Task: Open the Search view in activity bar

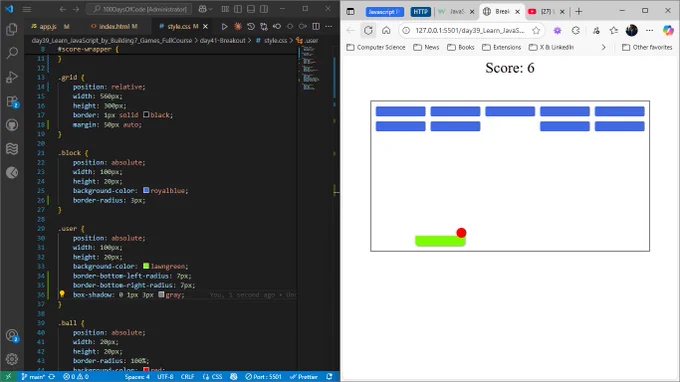Action: coord(12,53)
